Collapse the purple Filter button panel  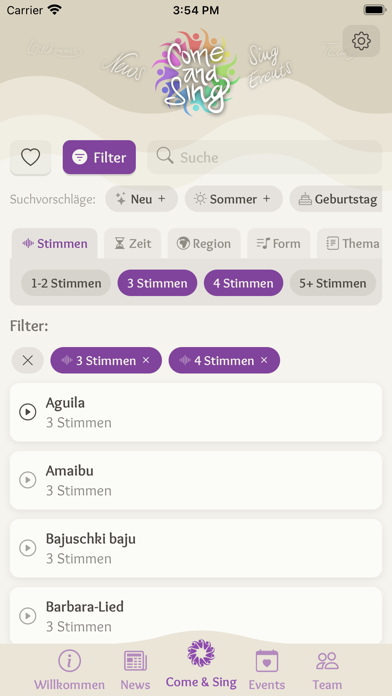(99, 157)
